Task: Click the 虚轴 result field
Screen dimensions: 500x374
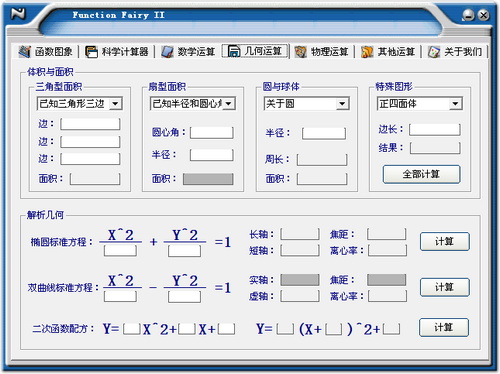Action: point(300,296)
